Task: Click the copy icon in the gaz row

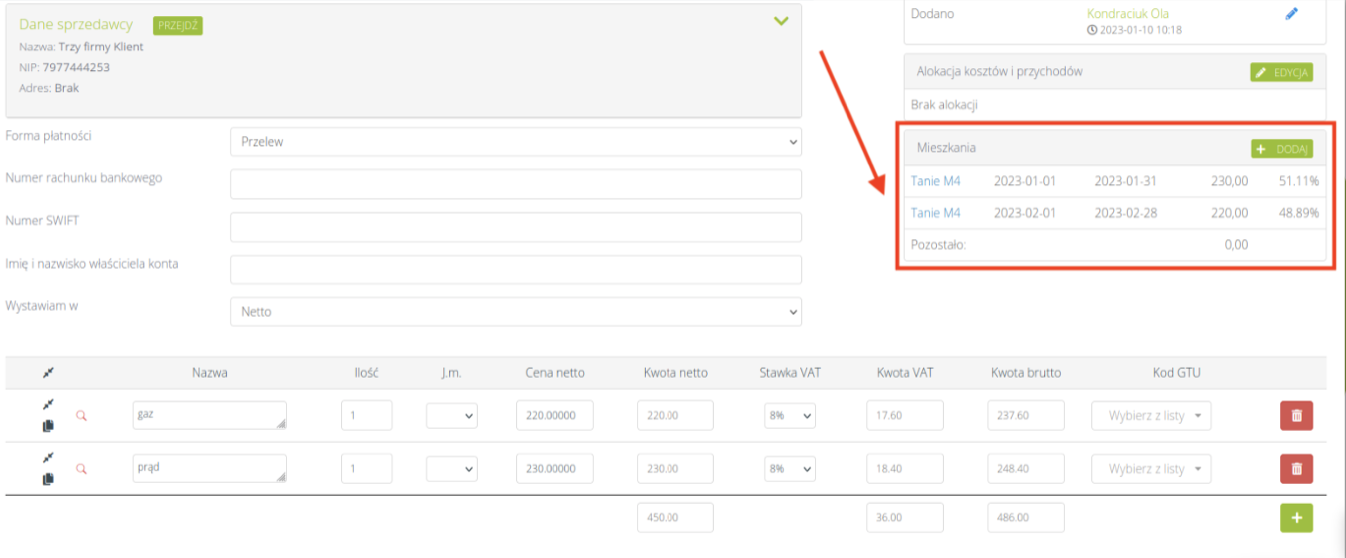Action: [48, 426]
